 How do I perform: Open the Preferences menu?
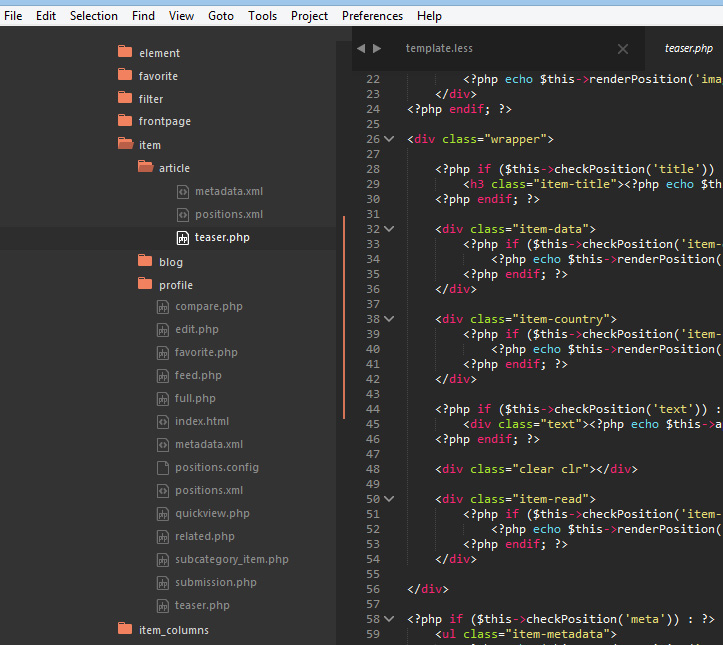[x=372, y=16]
